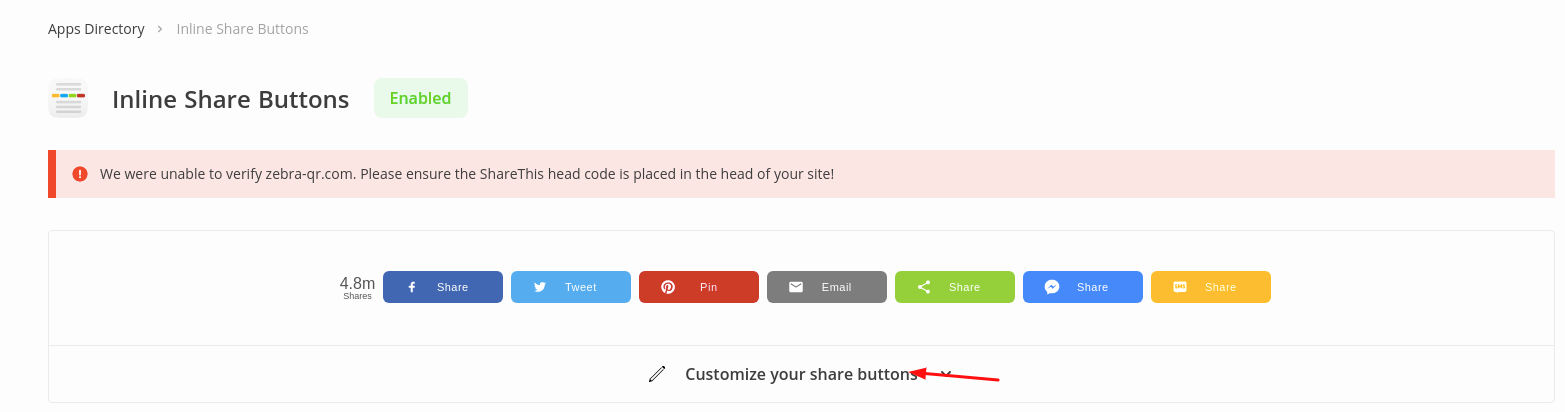Image resolution: width=1565 pixels, height=412 pixels.
Task: Go to Apps Directory breadcrumb
Action: [96, 29]
